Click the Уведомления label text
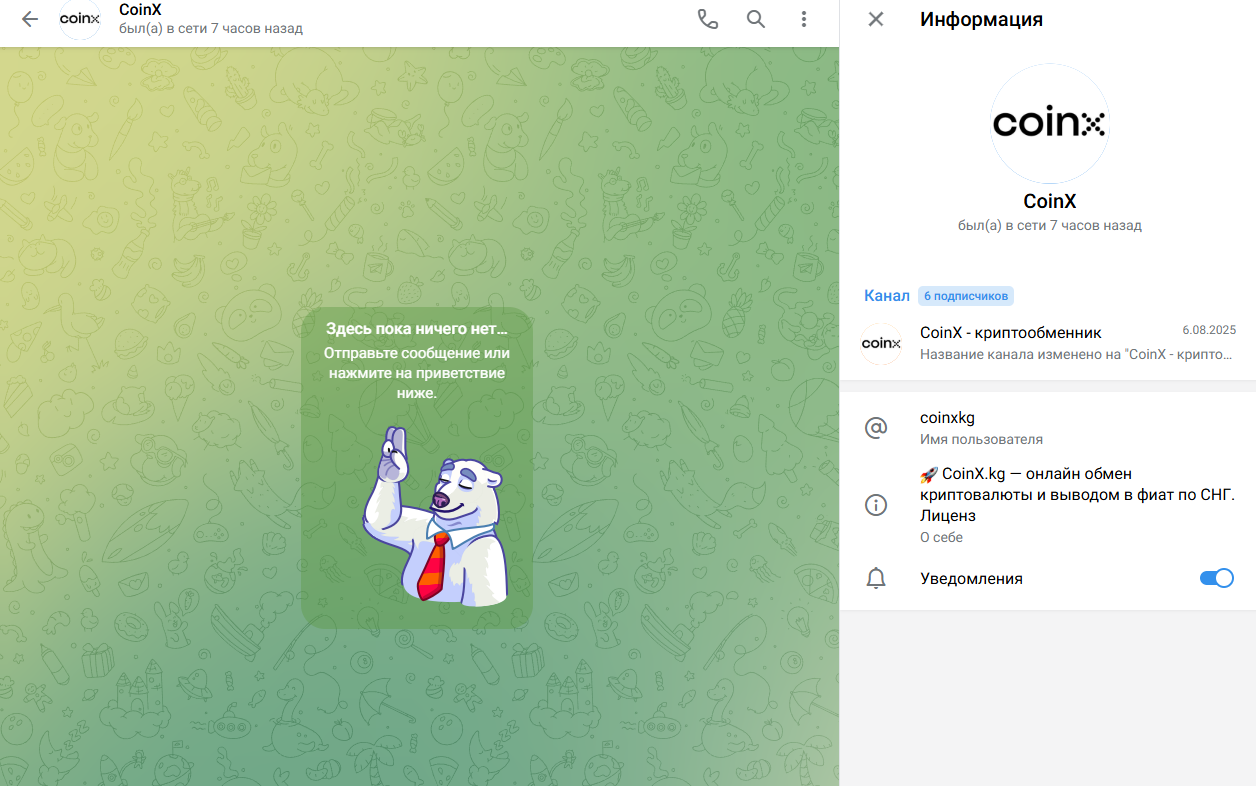This screenshot has width=1256, height=786. (x=971, y=578)
